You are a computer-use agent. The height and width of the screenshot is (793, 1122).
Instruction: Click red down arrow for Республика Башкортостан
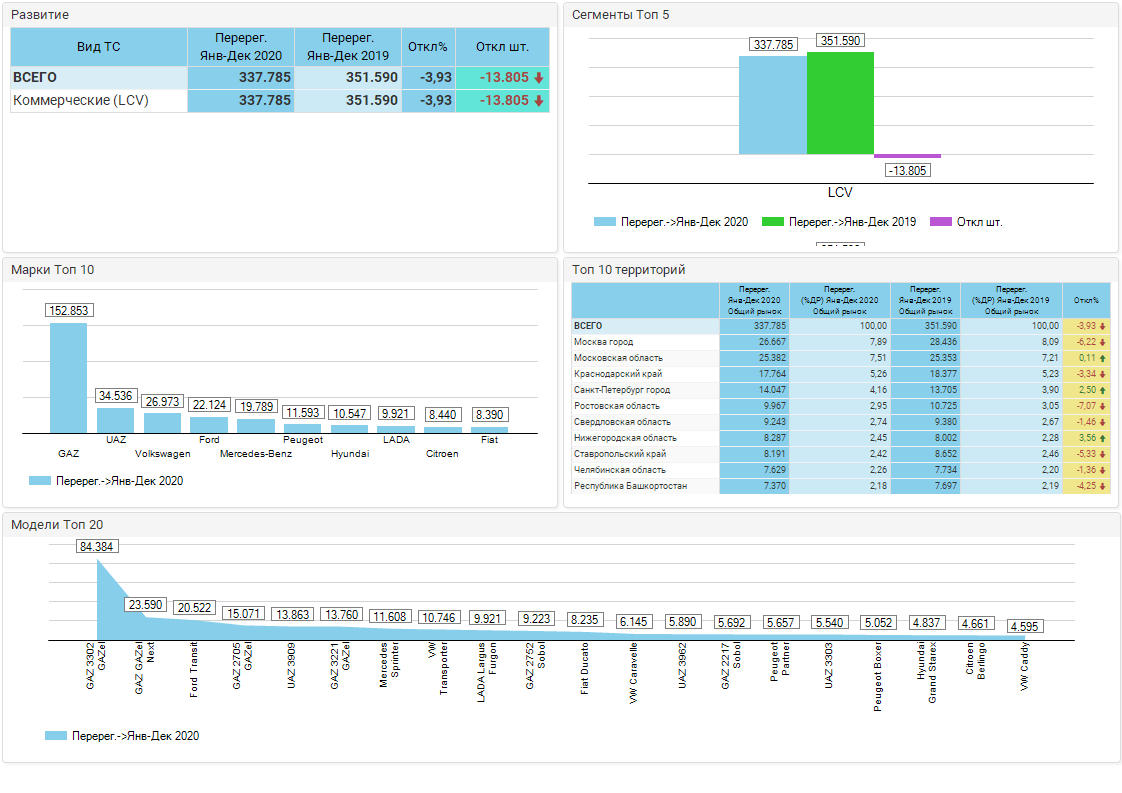point(1103,486)
